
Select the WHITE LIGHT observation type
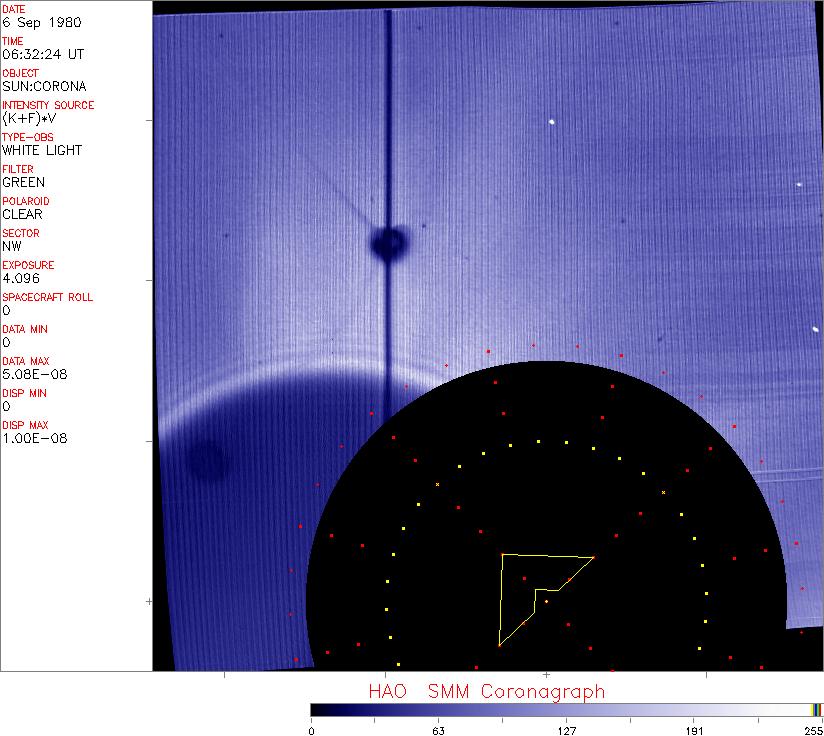(42, 150)
